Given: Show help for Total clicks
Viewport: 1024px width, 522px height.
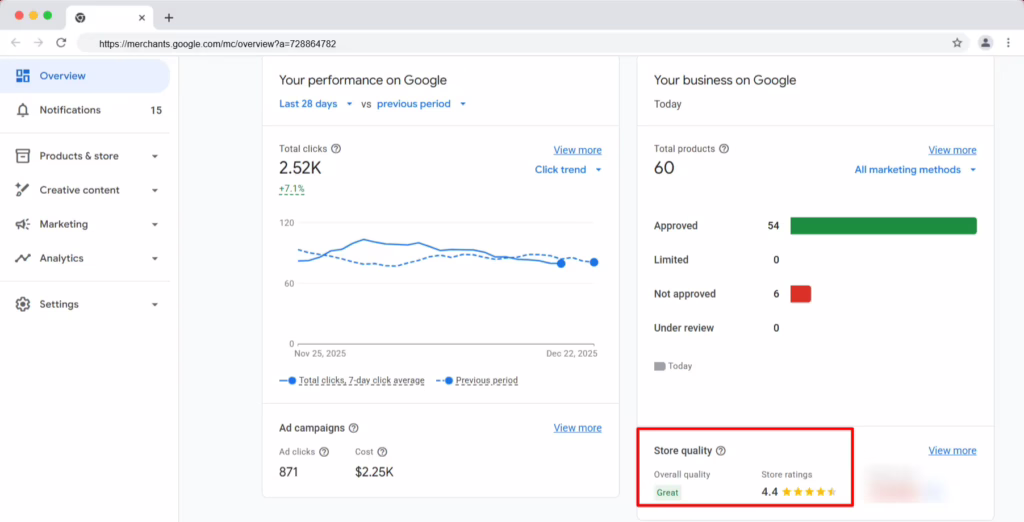Looking at the screenshot, I should [x=336, y=149].
